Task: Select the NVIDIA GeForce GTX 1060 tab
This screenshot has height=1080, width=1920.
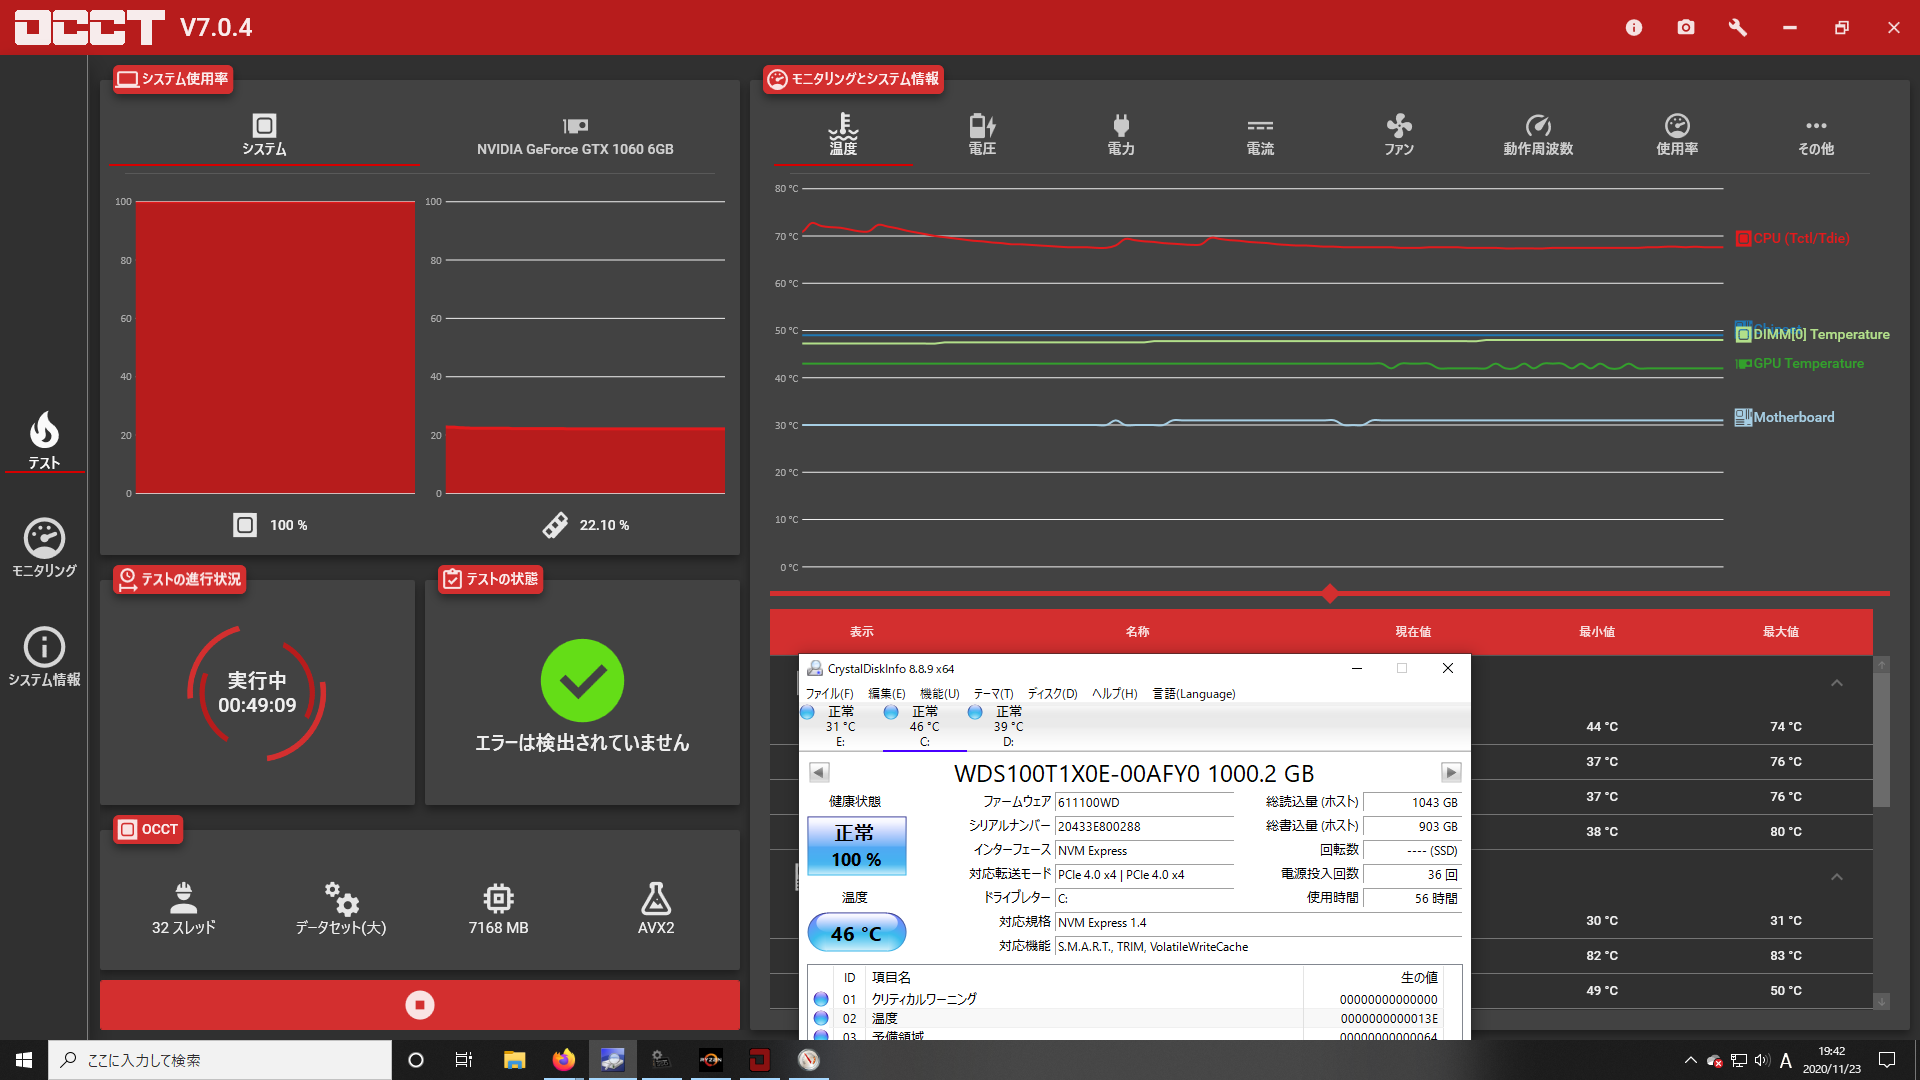Action: (x=575, y=134)
